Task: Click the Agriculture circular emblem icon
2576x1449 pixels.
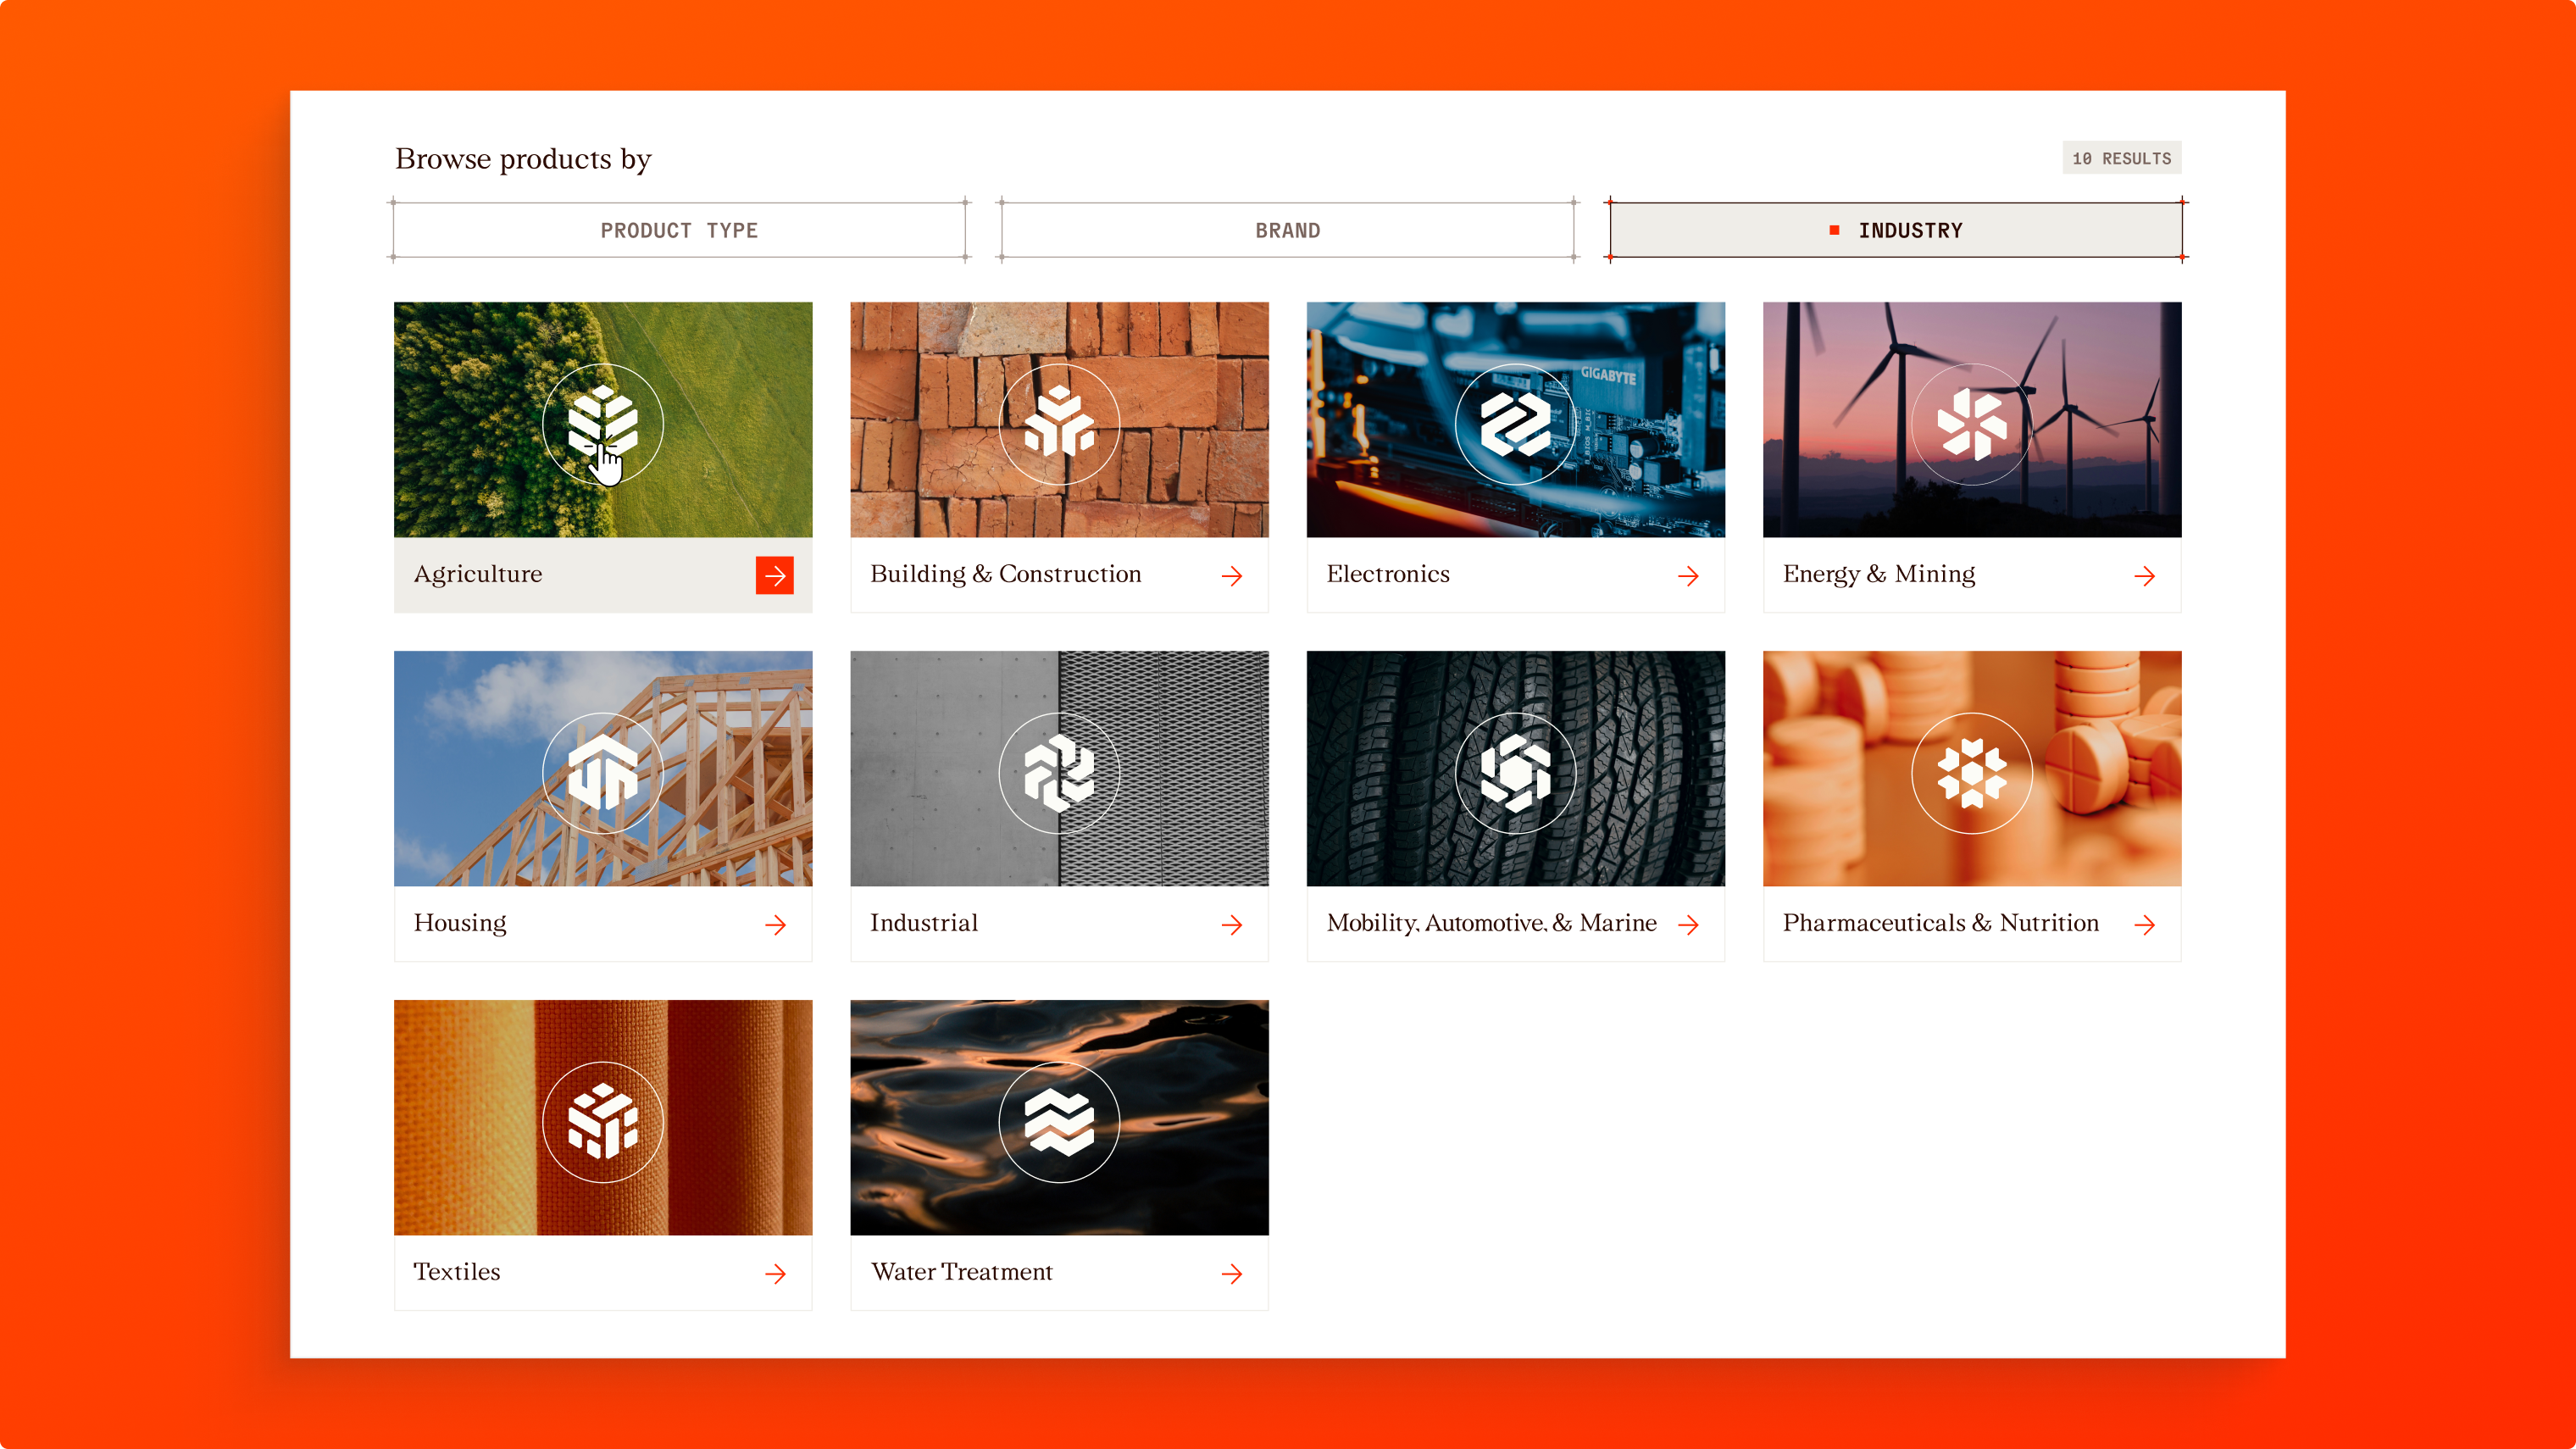Action: tap(603, 424)
